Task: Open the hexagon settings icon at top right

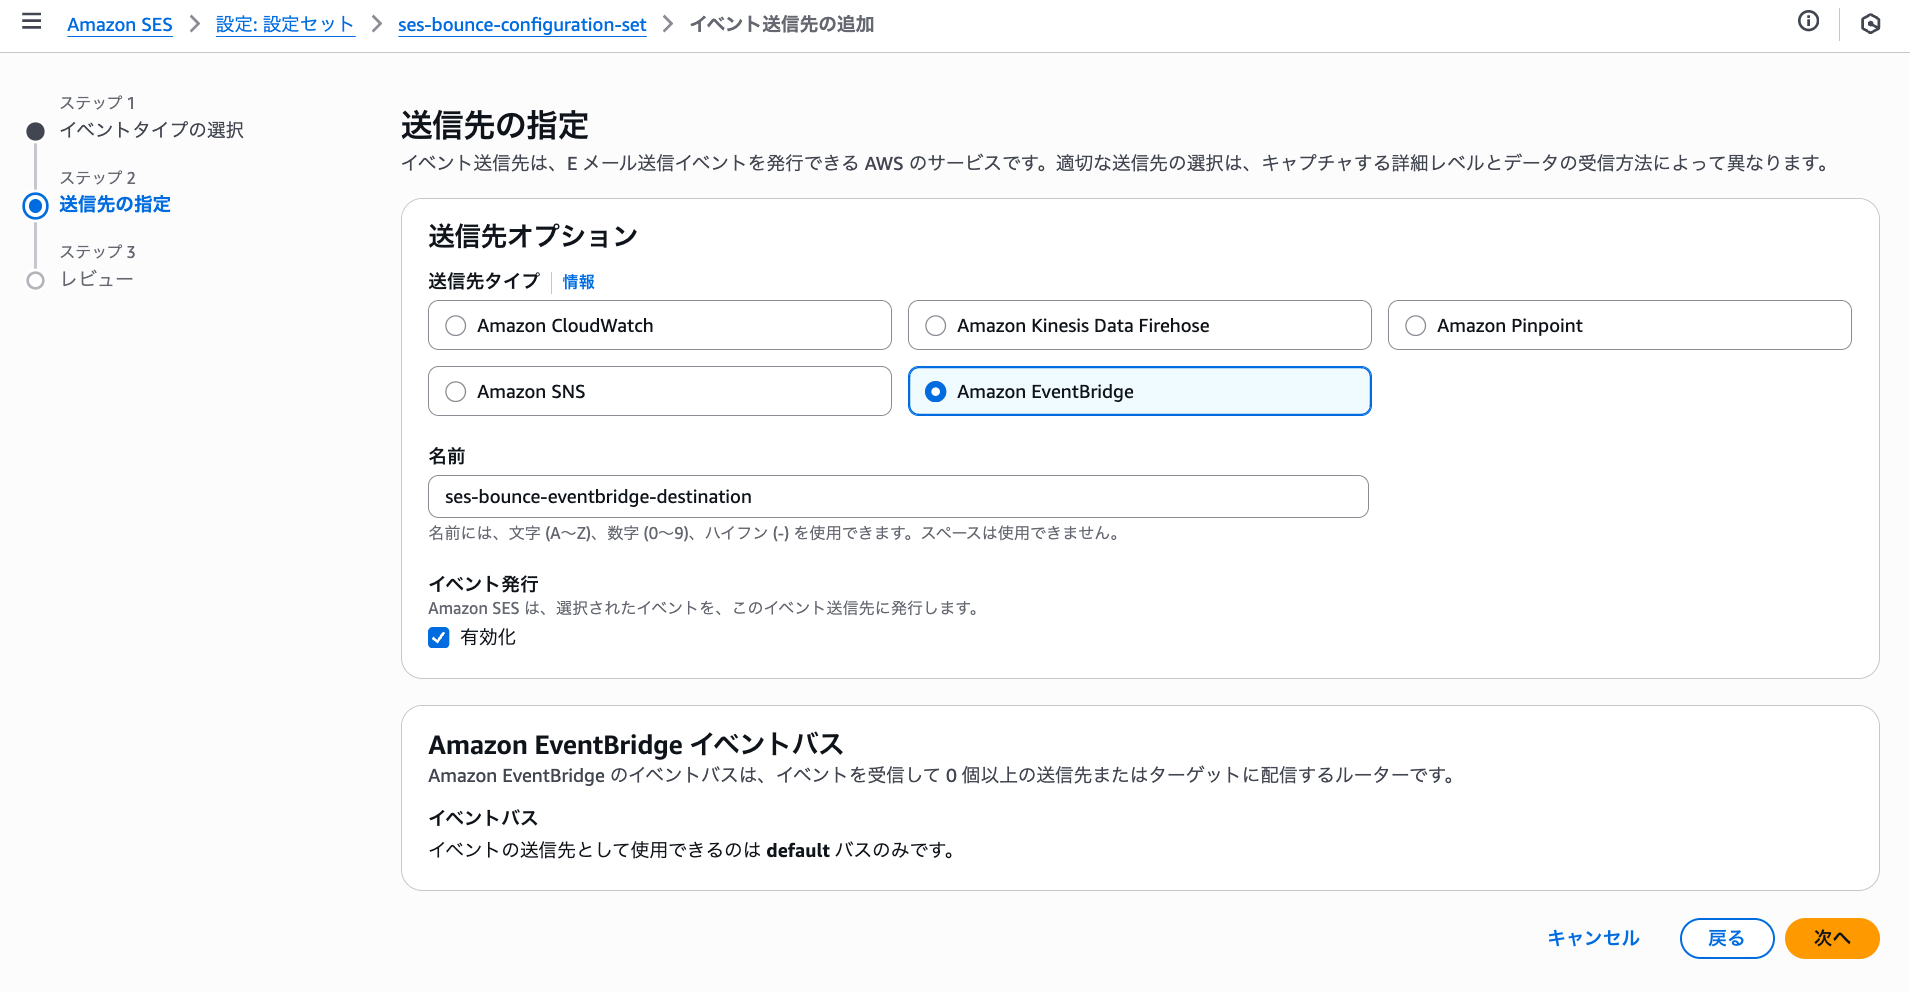Action: pyautogui.click(x=1870, y=23)
